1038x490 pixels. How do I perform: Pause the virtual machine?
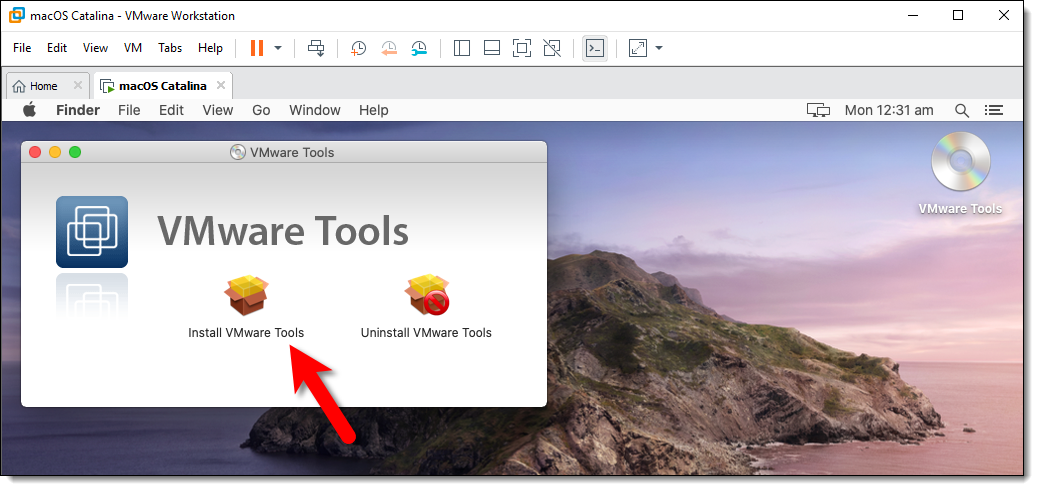coord(257,48)
